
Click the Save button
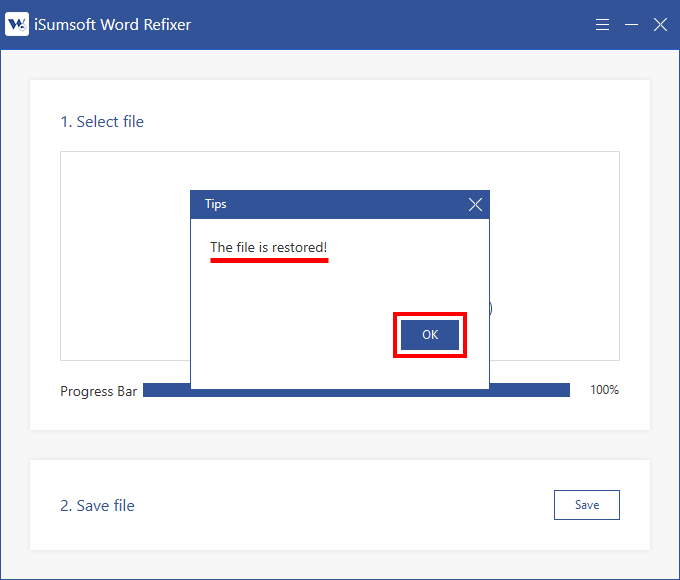pos(587,505)
